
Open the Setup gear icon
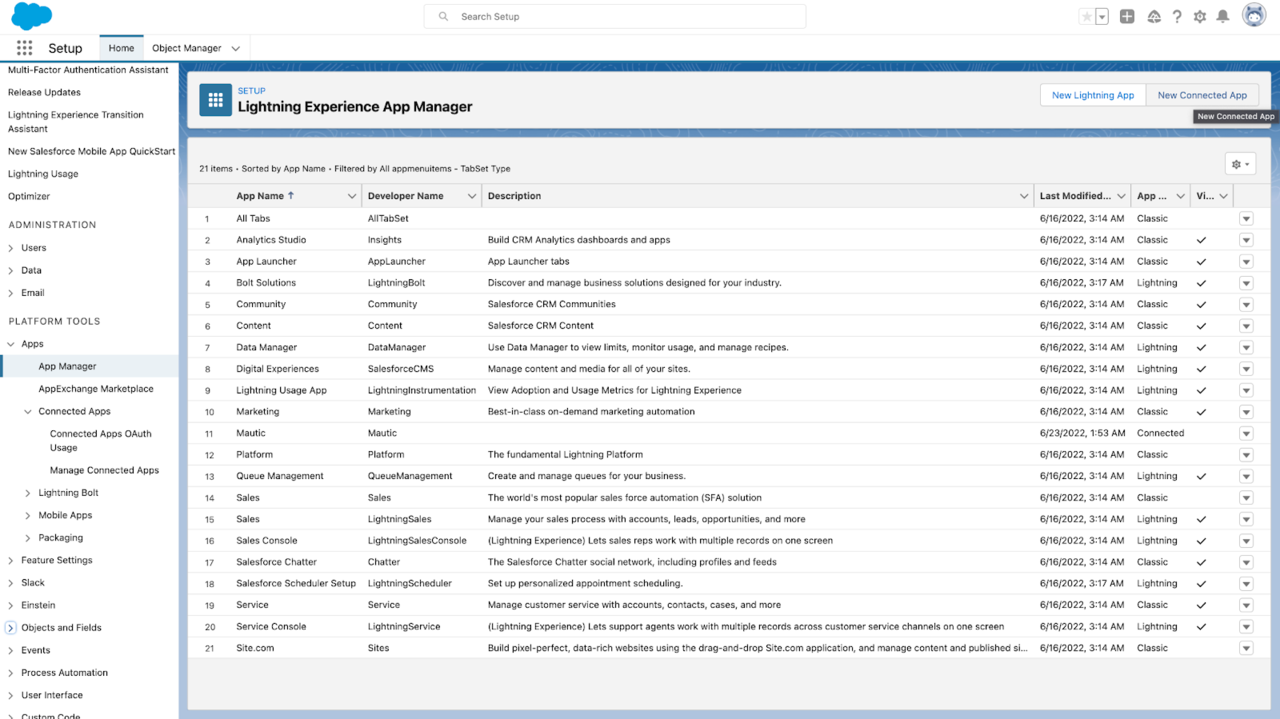pyautogui.click(x=1199, y=16)
